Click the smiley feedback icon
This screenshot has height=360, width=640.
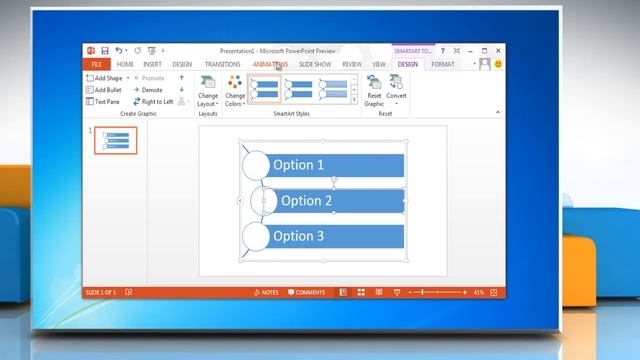click(x=498, y=64)
